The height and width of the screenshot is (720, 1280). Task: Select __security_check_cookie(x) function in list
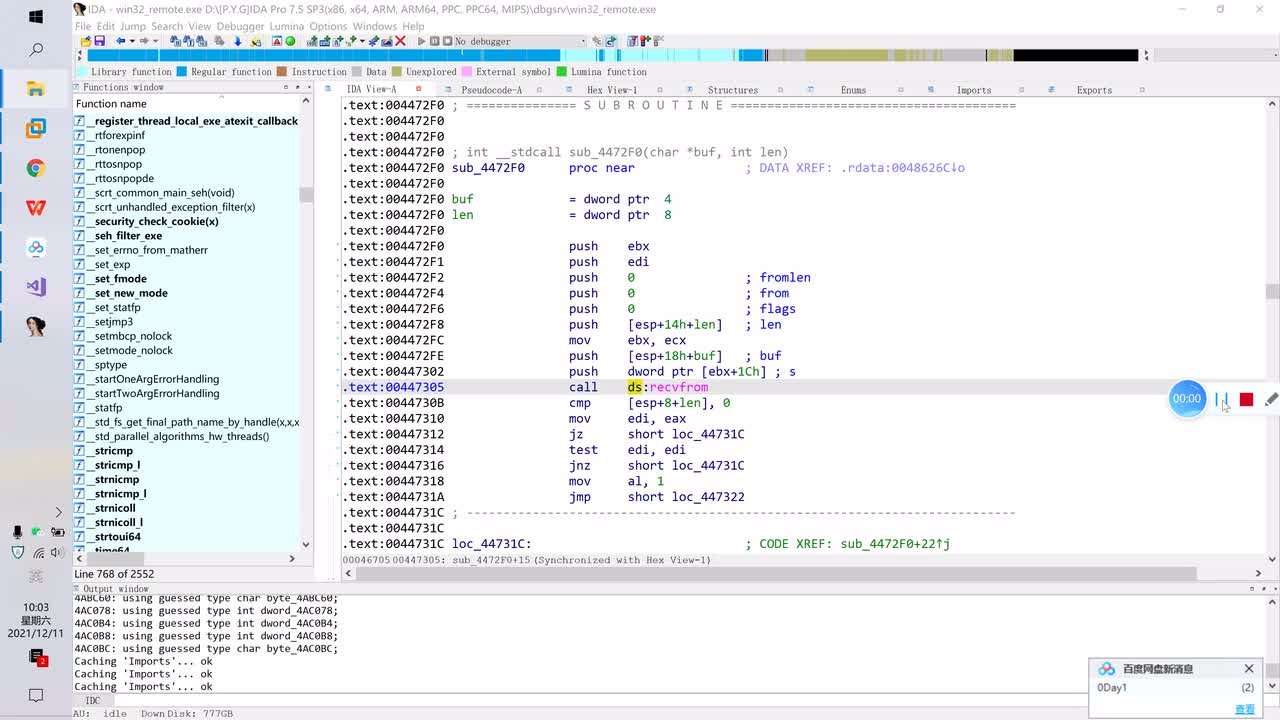156,221
